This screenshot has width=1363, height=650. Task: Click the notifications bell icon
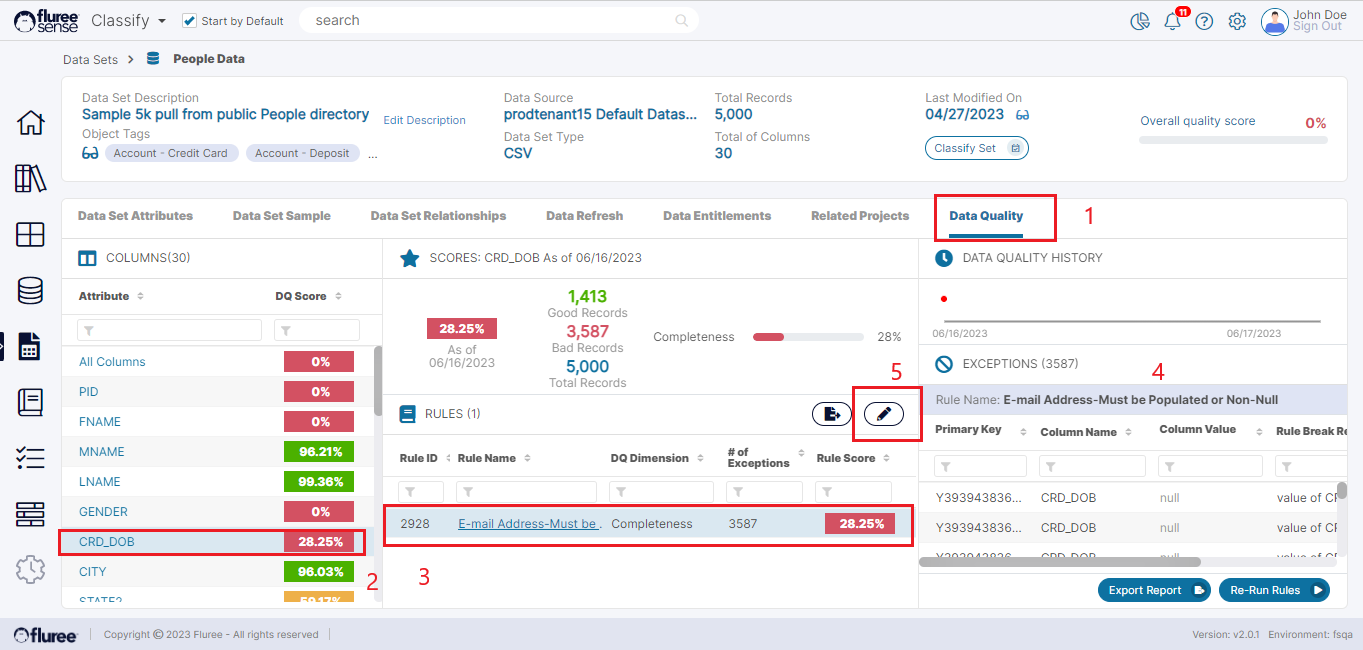1172,22
